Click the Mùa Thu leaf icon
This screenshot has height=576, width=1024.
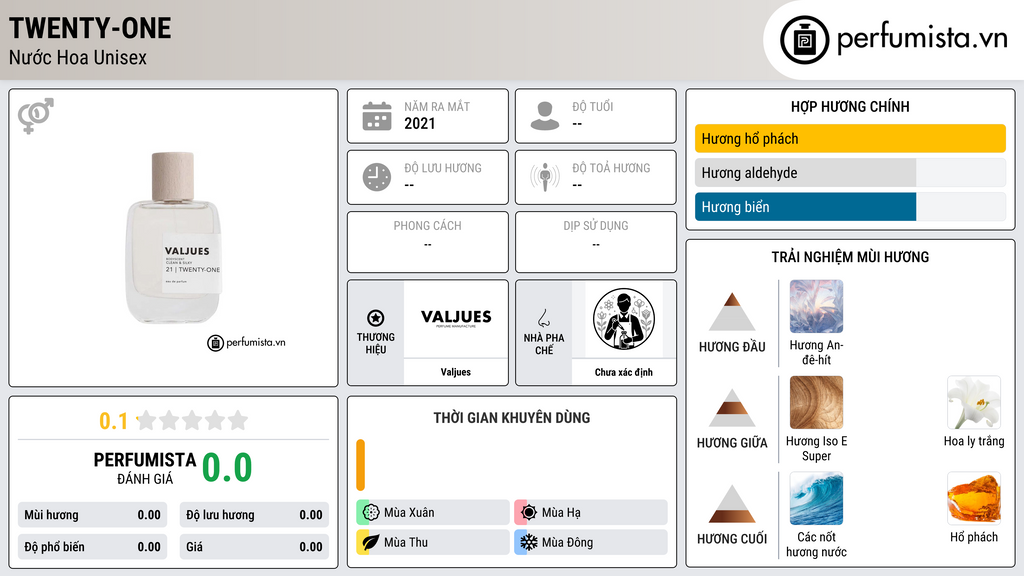point(371,542)
